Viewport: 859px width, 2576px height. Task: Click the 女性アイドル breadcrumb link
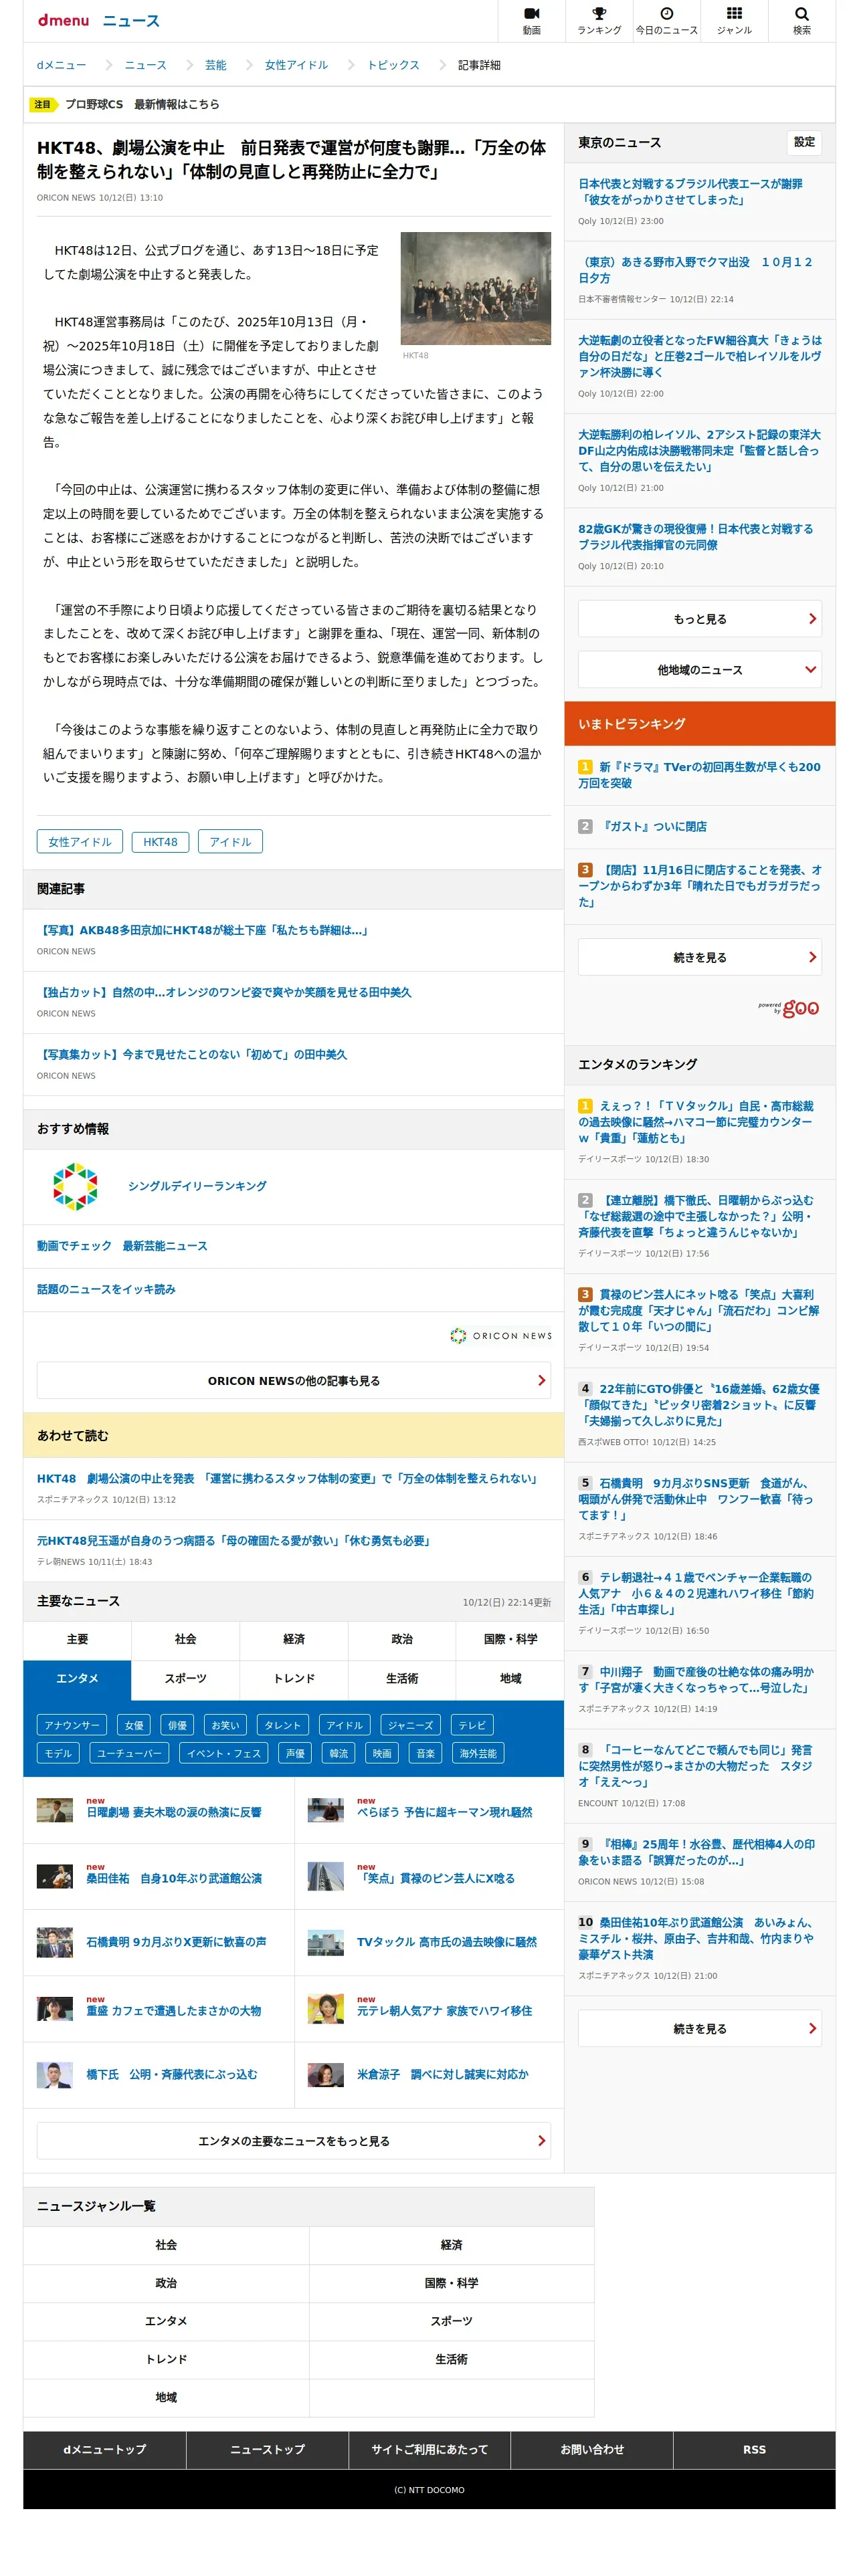pyautogui.click(x=296, y=65)
